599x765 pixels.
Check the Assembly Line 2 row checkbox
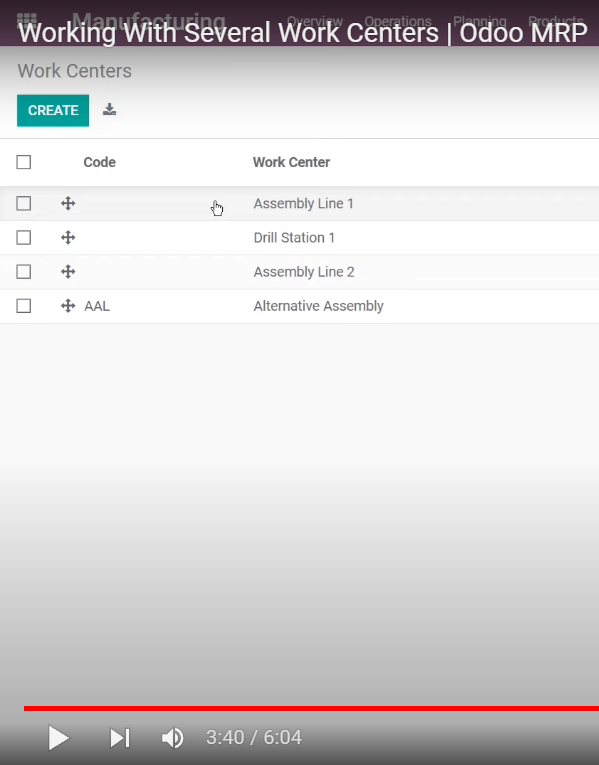point(23,271)
